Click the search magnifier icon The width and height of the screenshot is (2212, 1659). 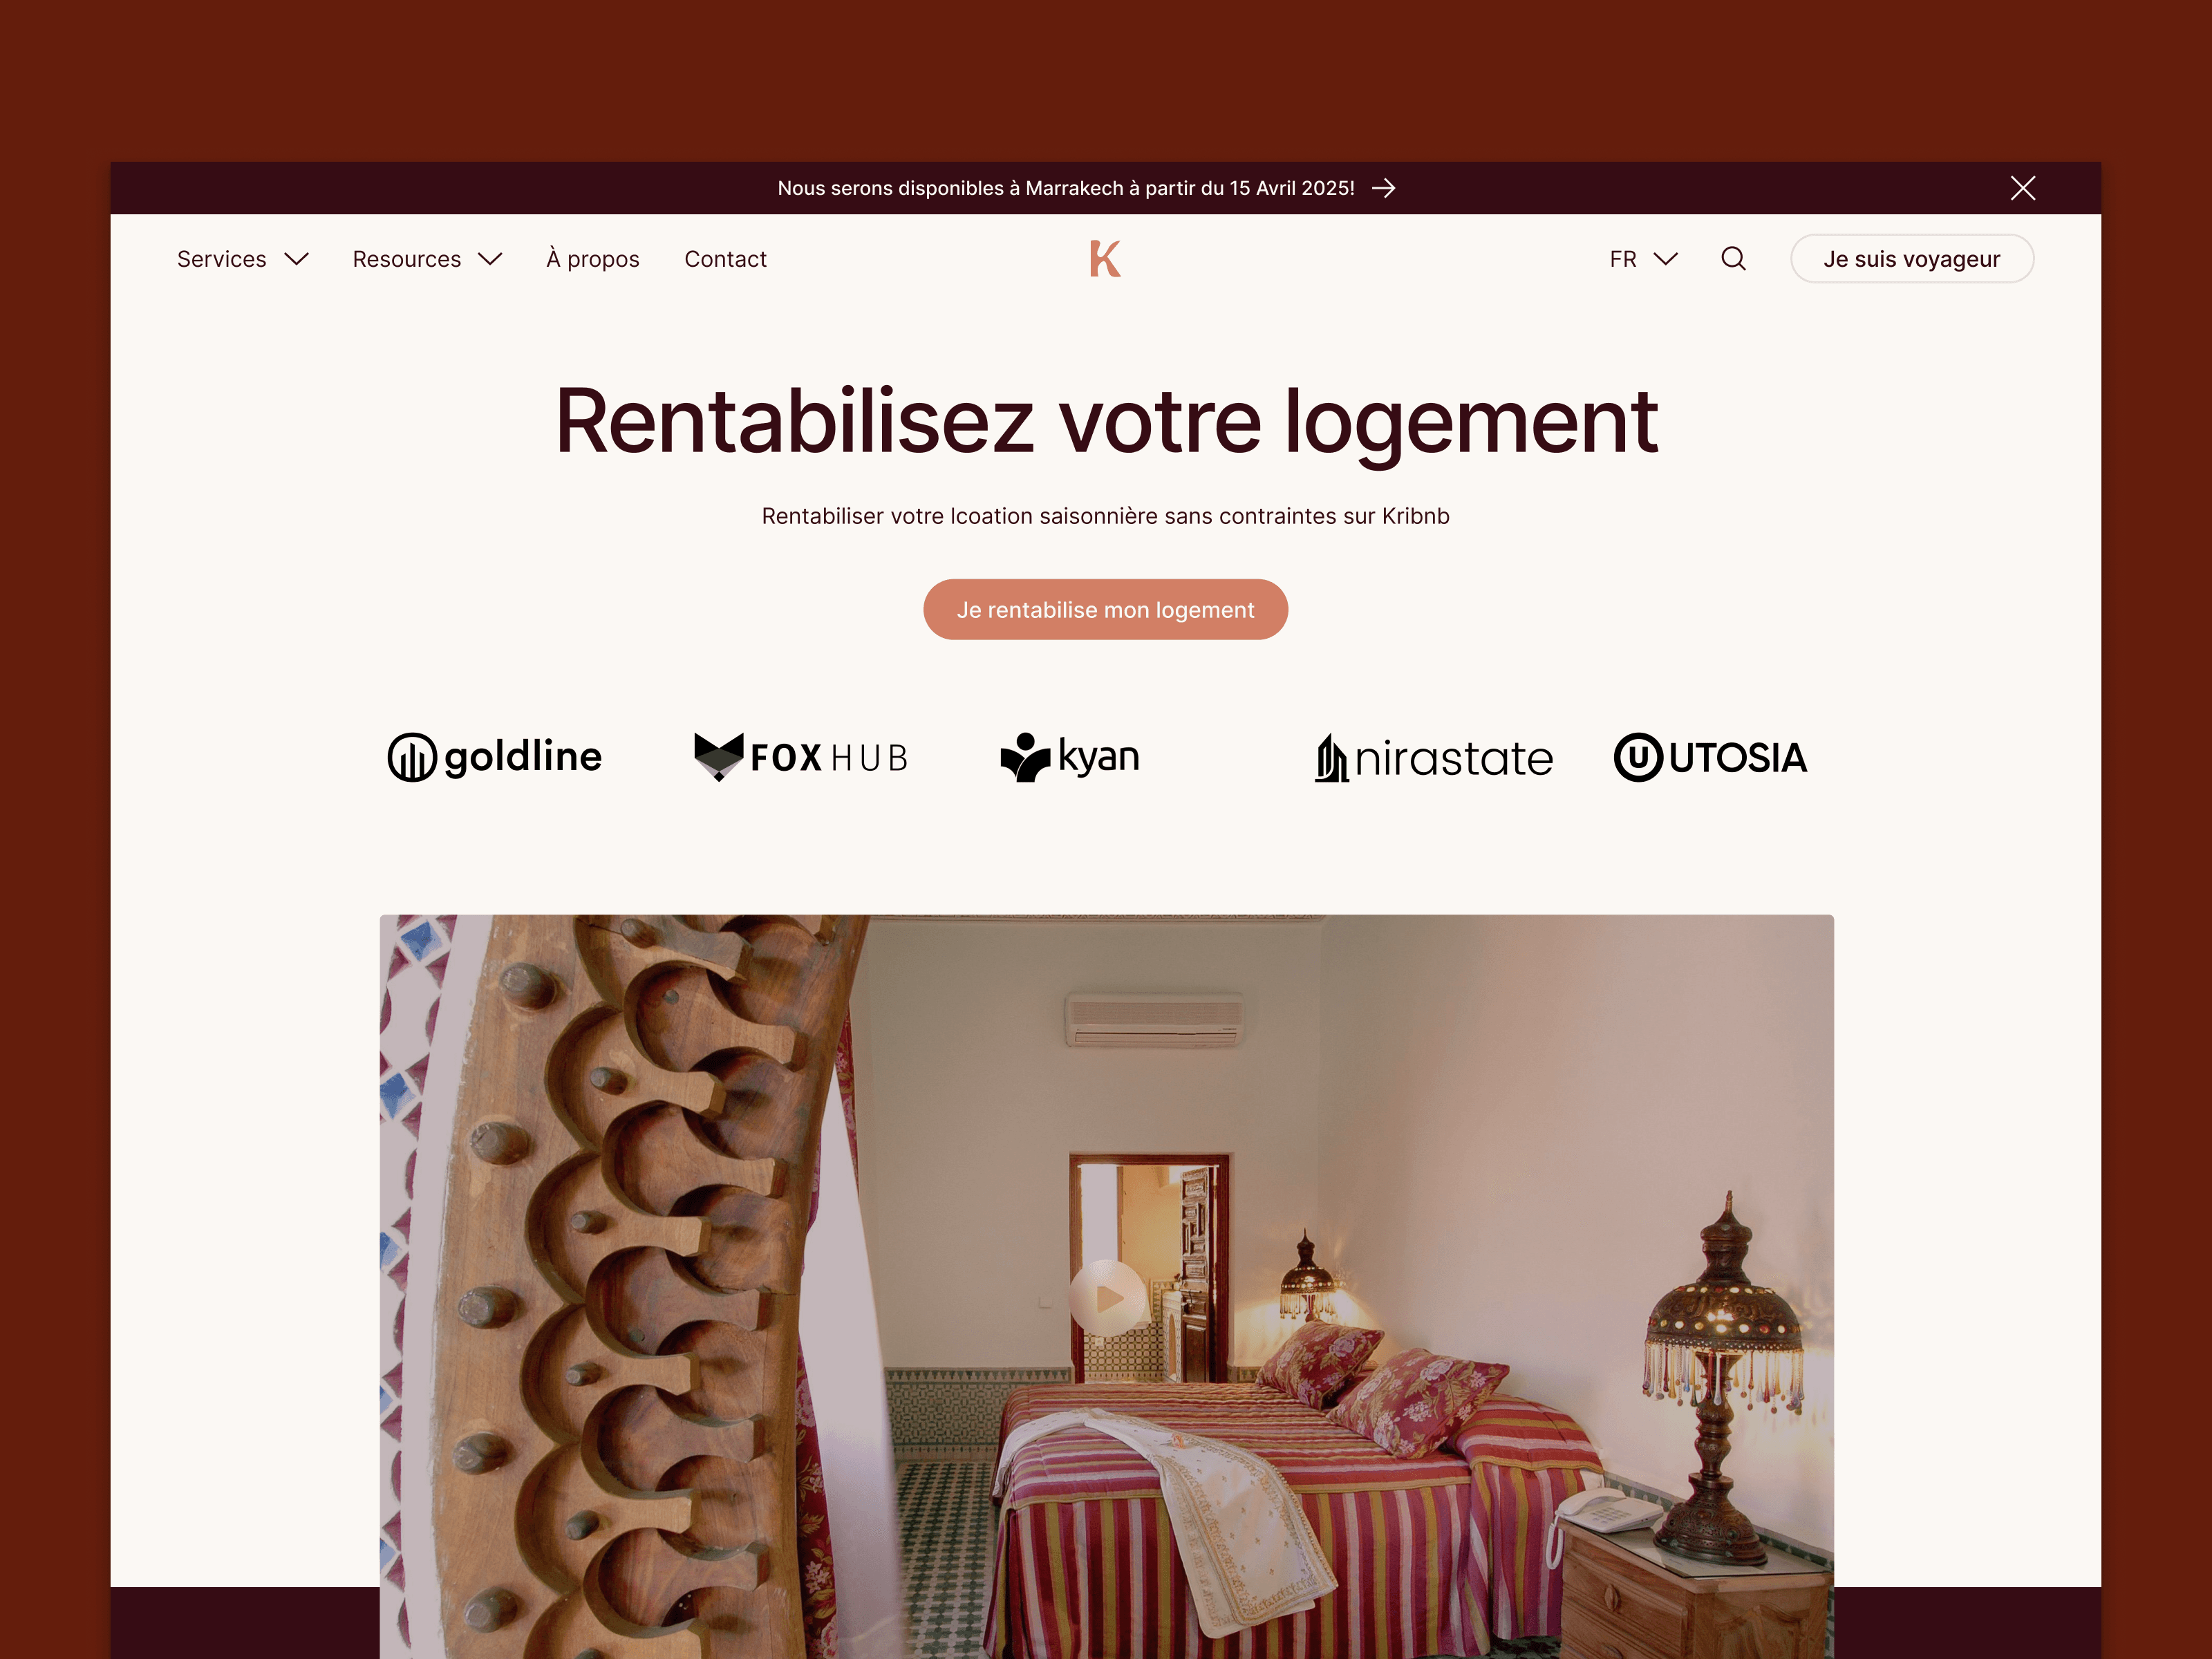coord(1733,259)
